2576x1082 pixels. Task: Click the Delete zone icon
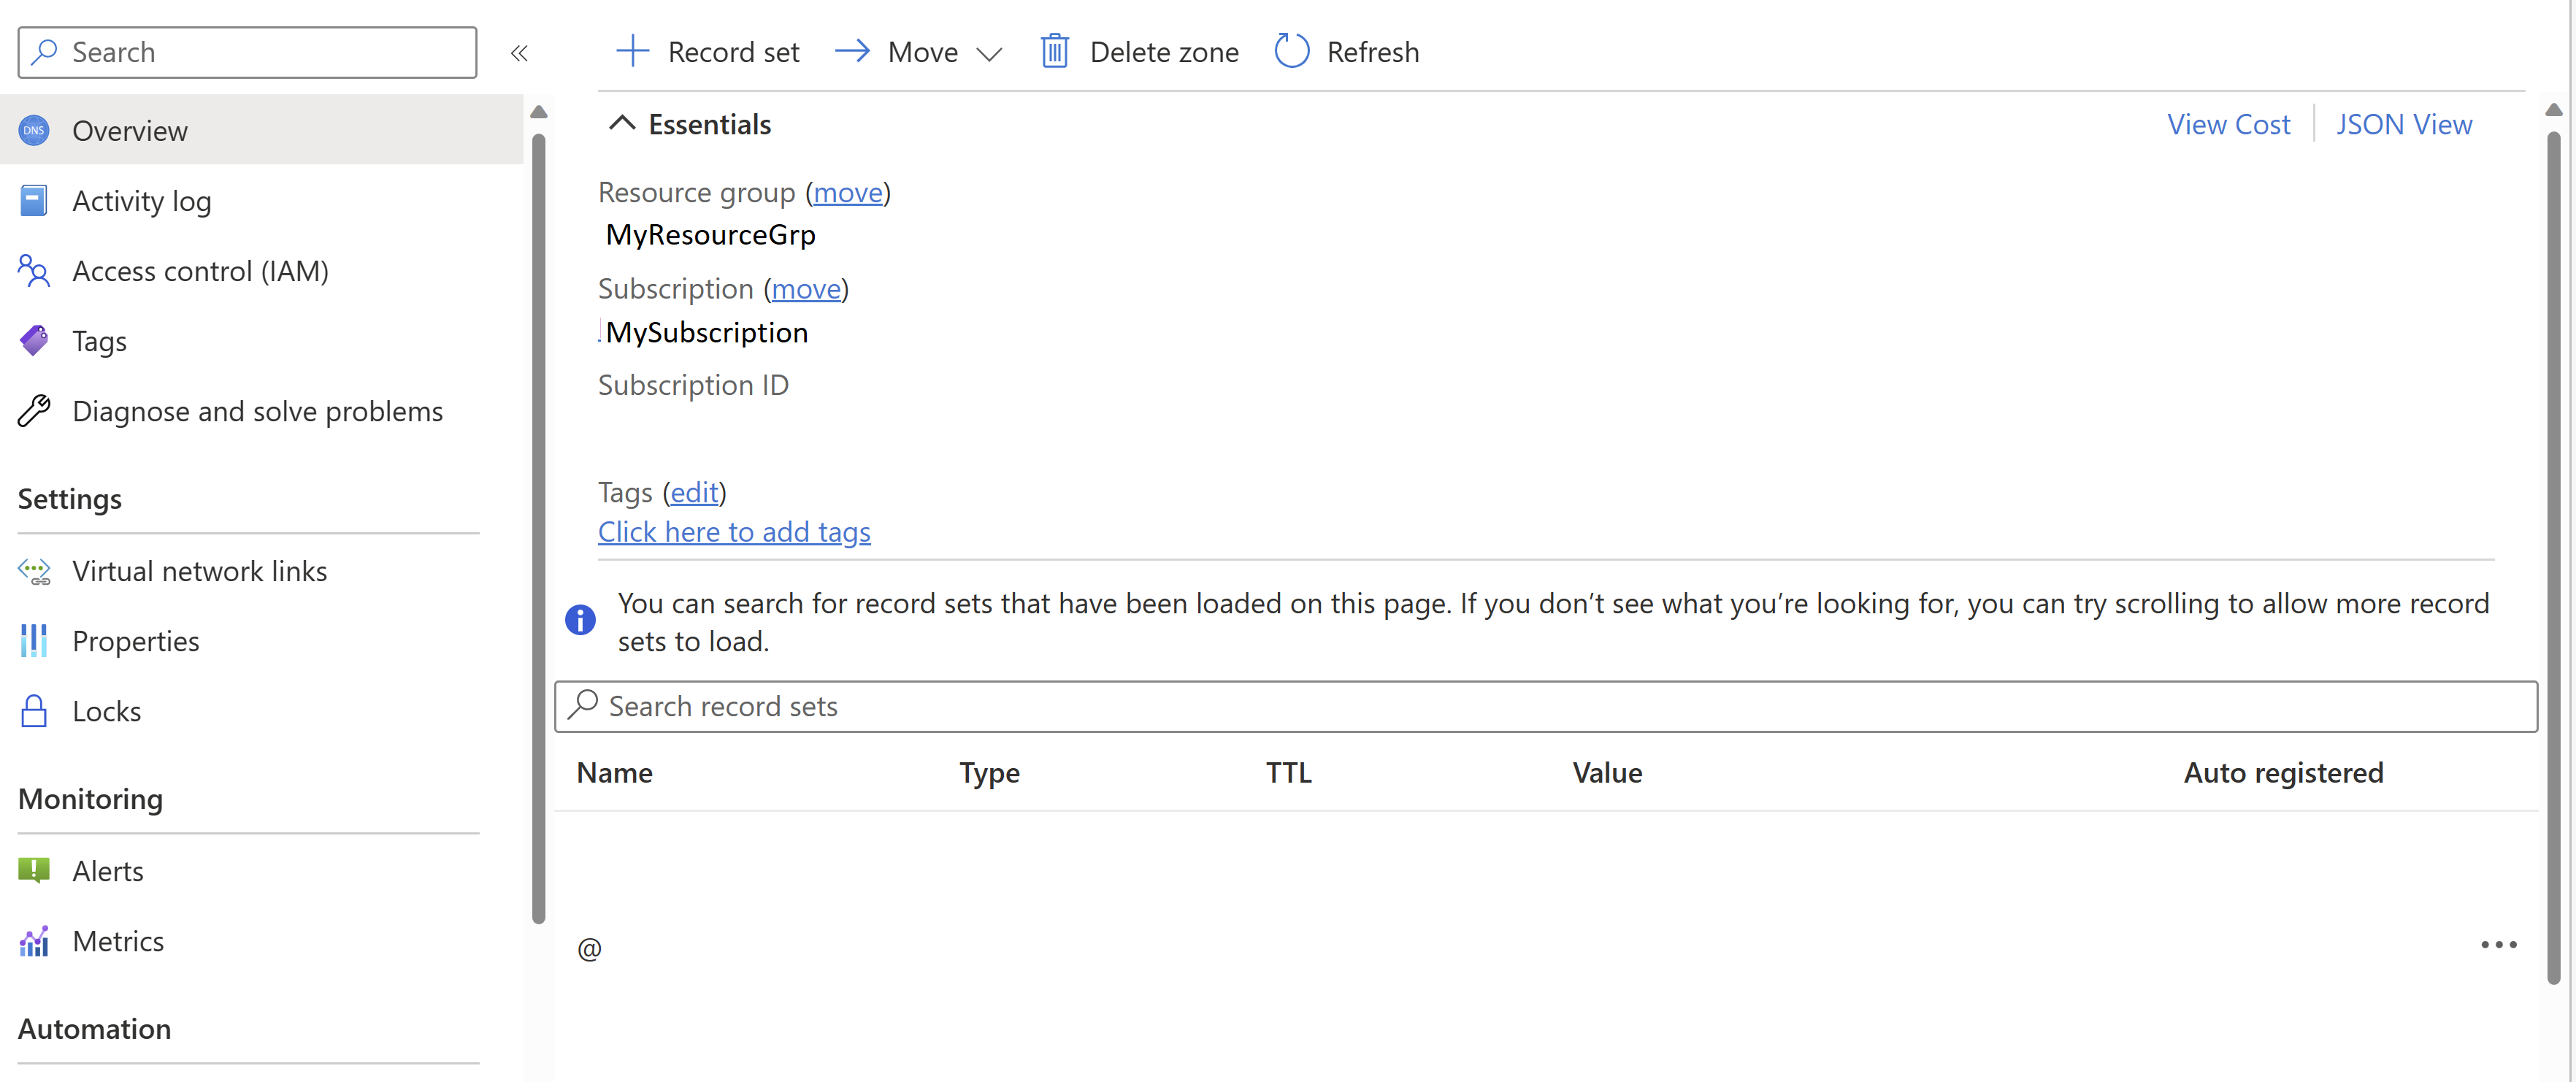pyautogui.click(x=1053, y=49)
